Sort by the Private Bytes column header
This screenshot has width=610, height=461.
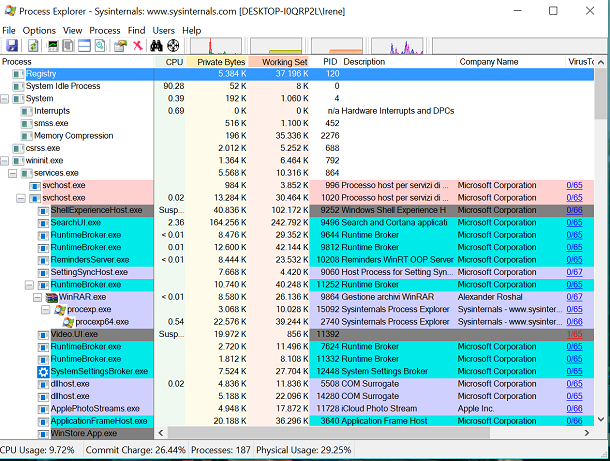[x=217, y=62]
